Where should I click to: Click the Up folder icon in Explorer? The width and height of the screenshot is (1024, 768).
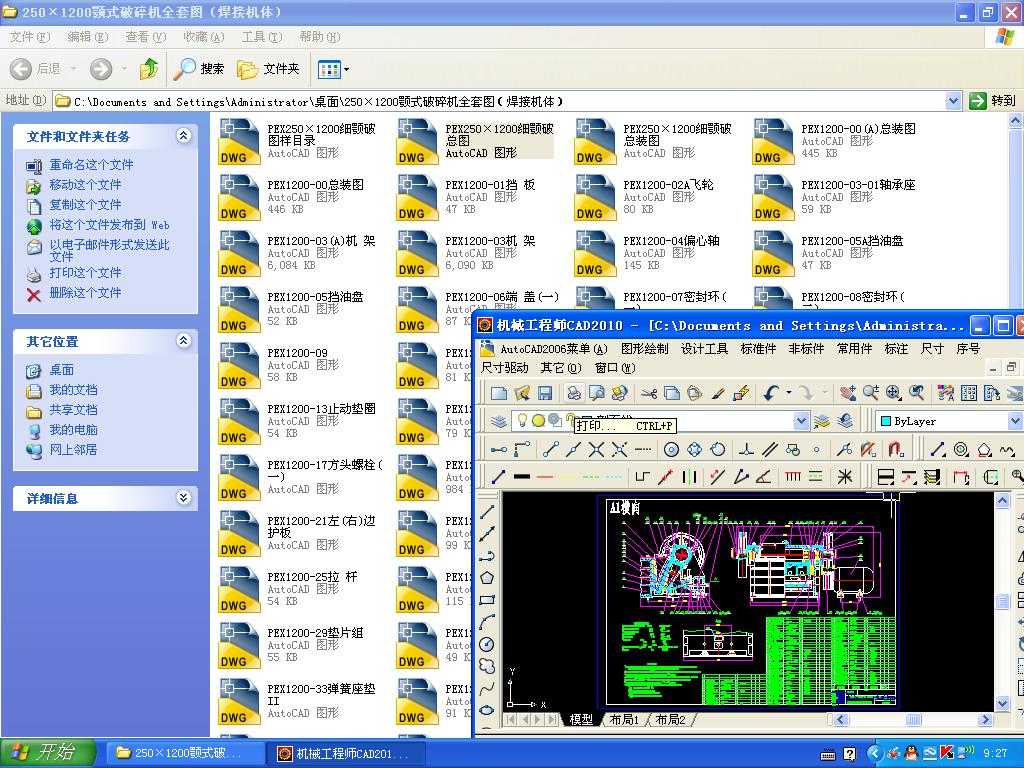[149, 69]
